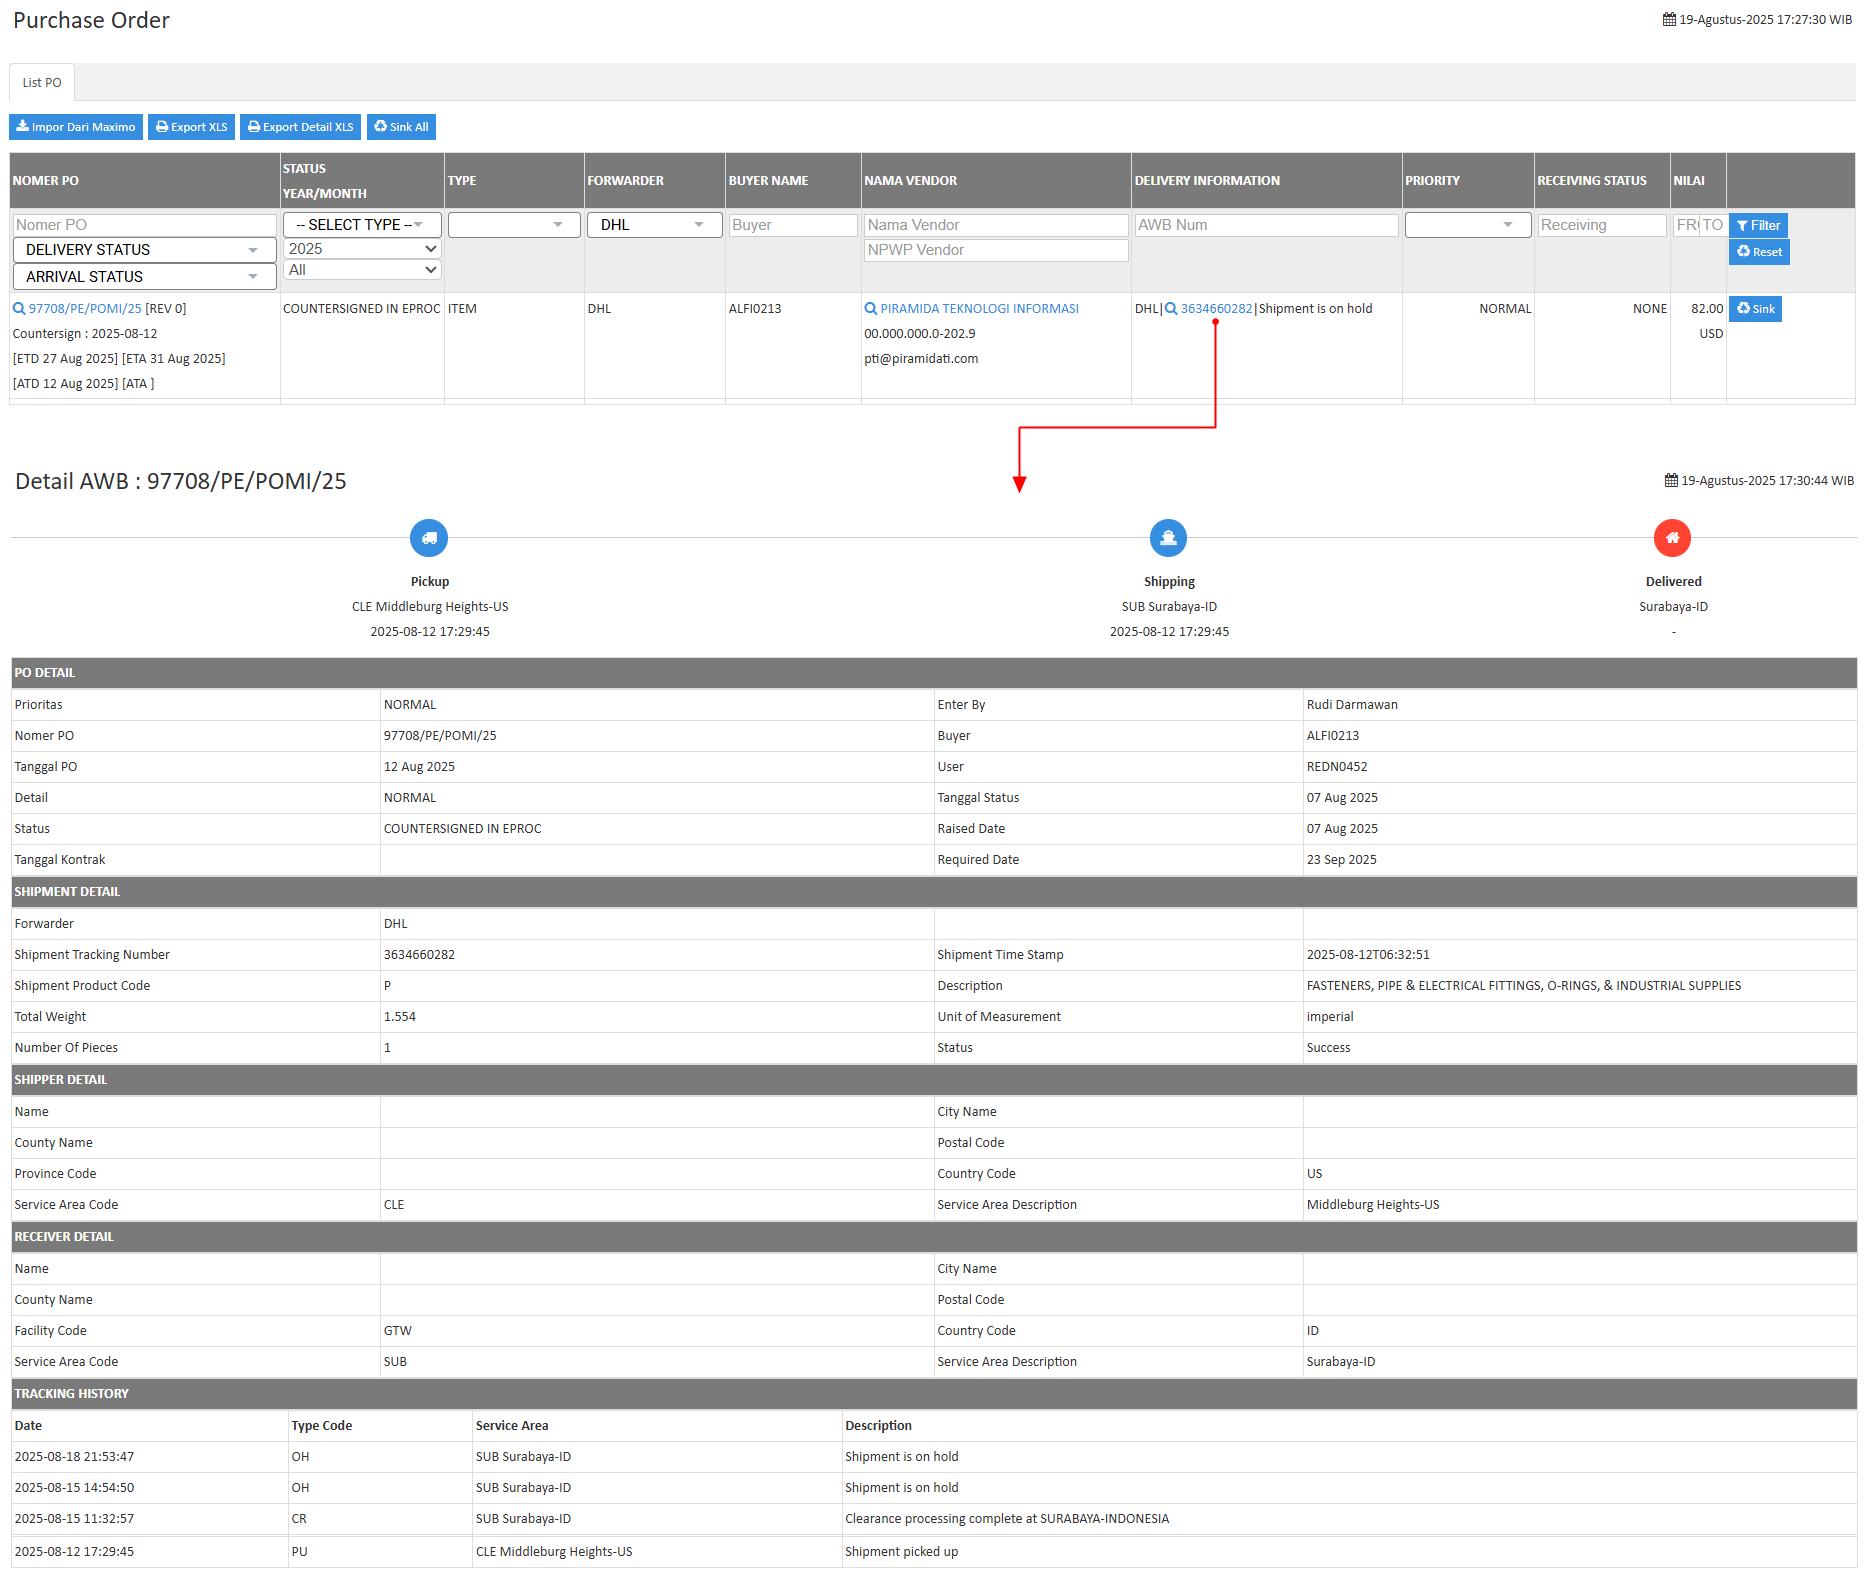This screenshot has width=1868, height=1574.
Task: Switch to the List PO tab
Action: click(x=42, y=83)
